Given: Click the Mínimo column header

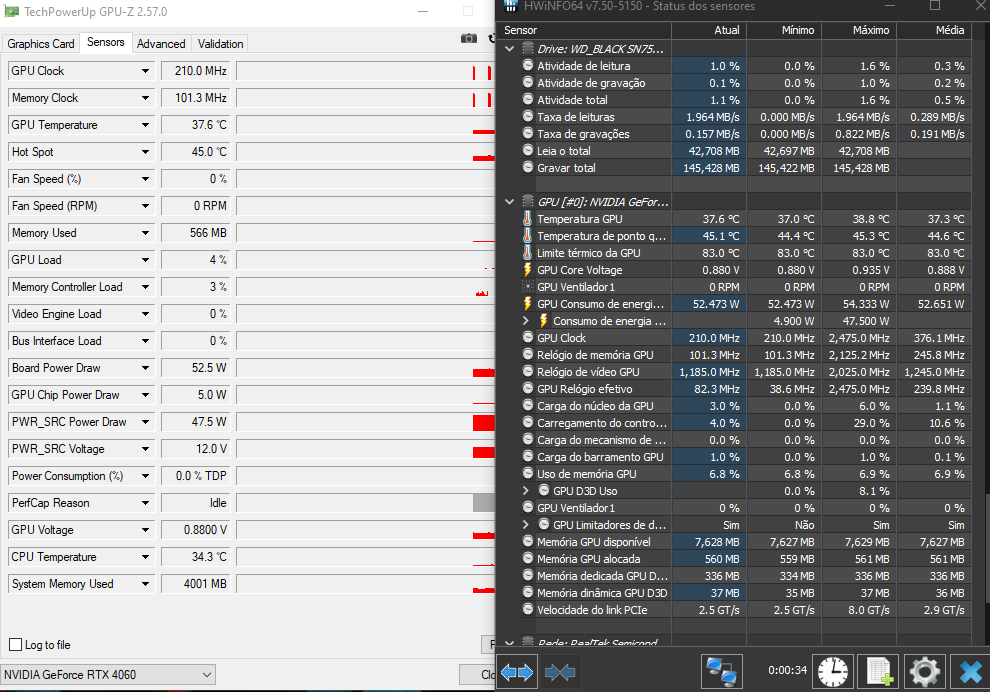Looking at the screenshot, I should (x=784, y=30).
